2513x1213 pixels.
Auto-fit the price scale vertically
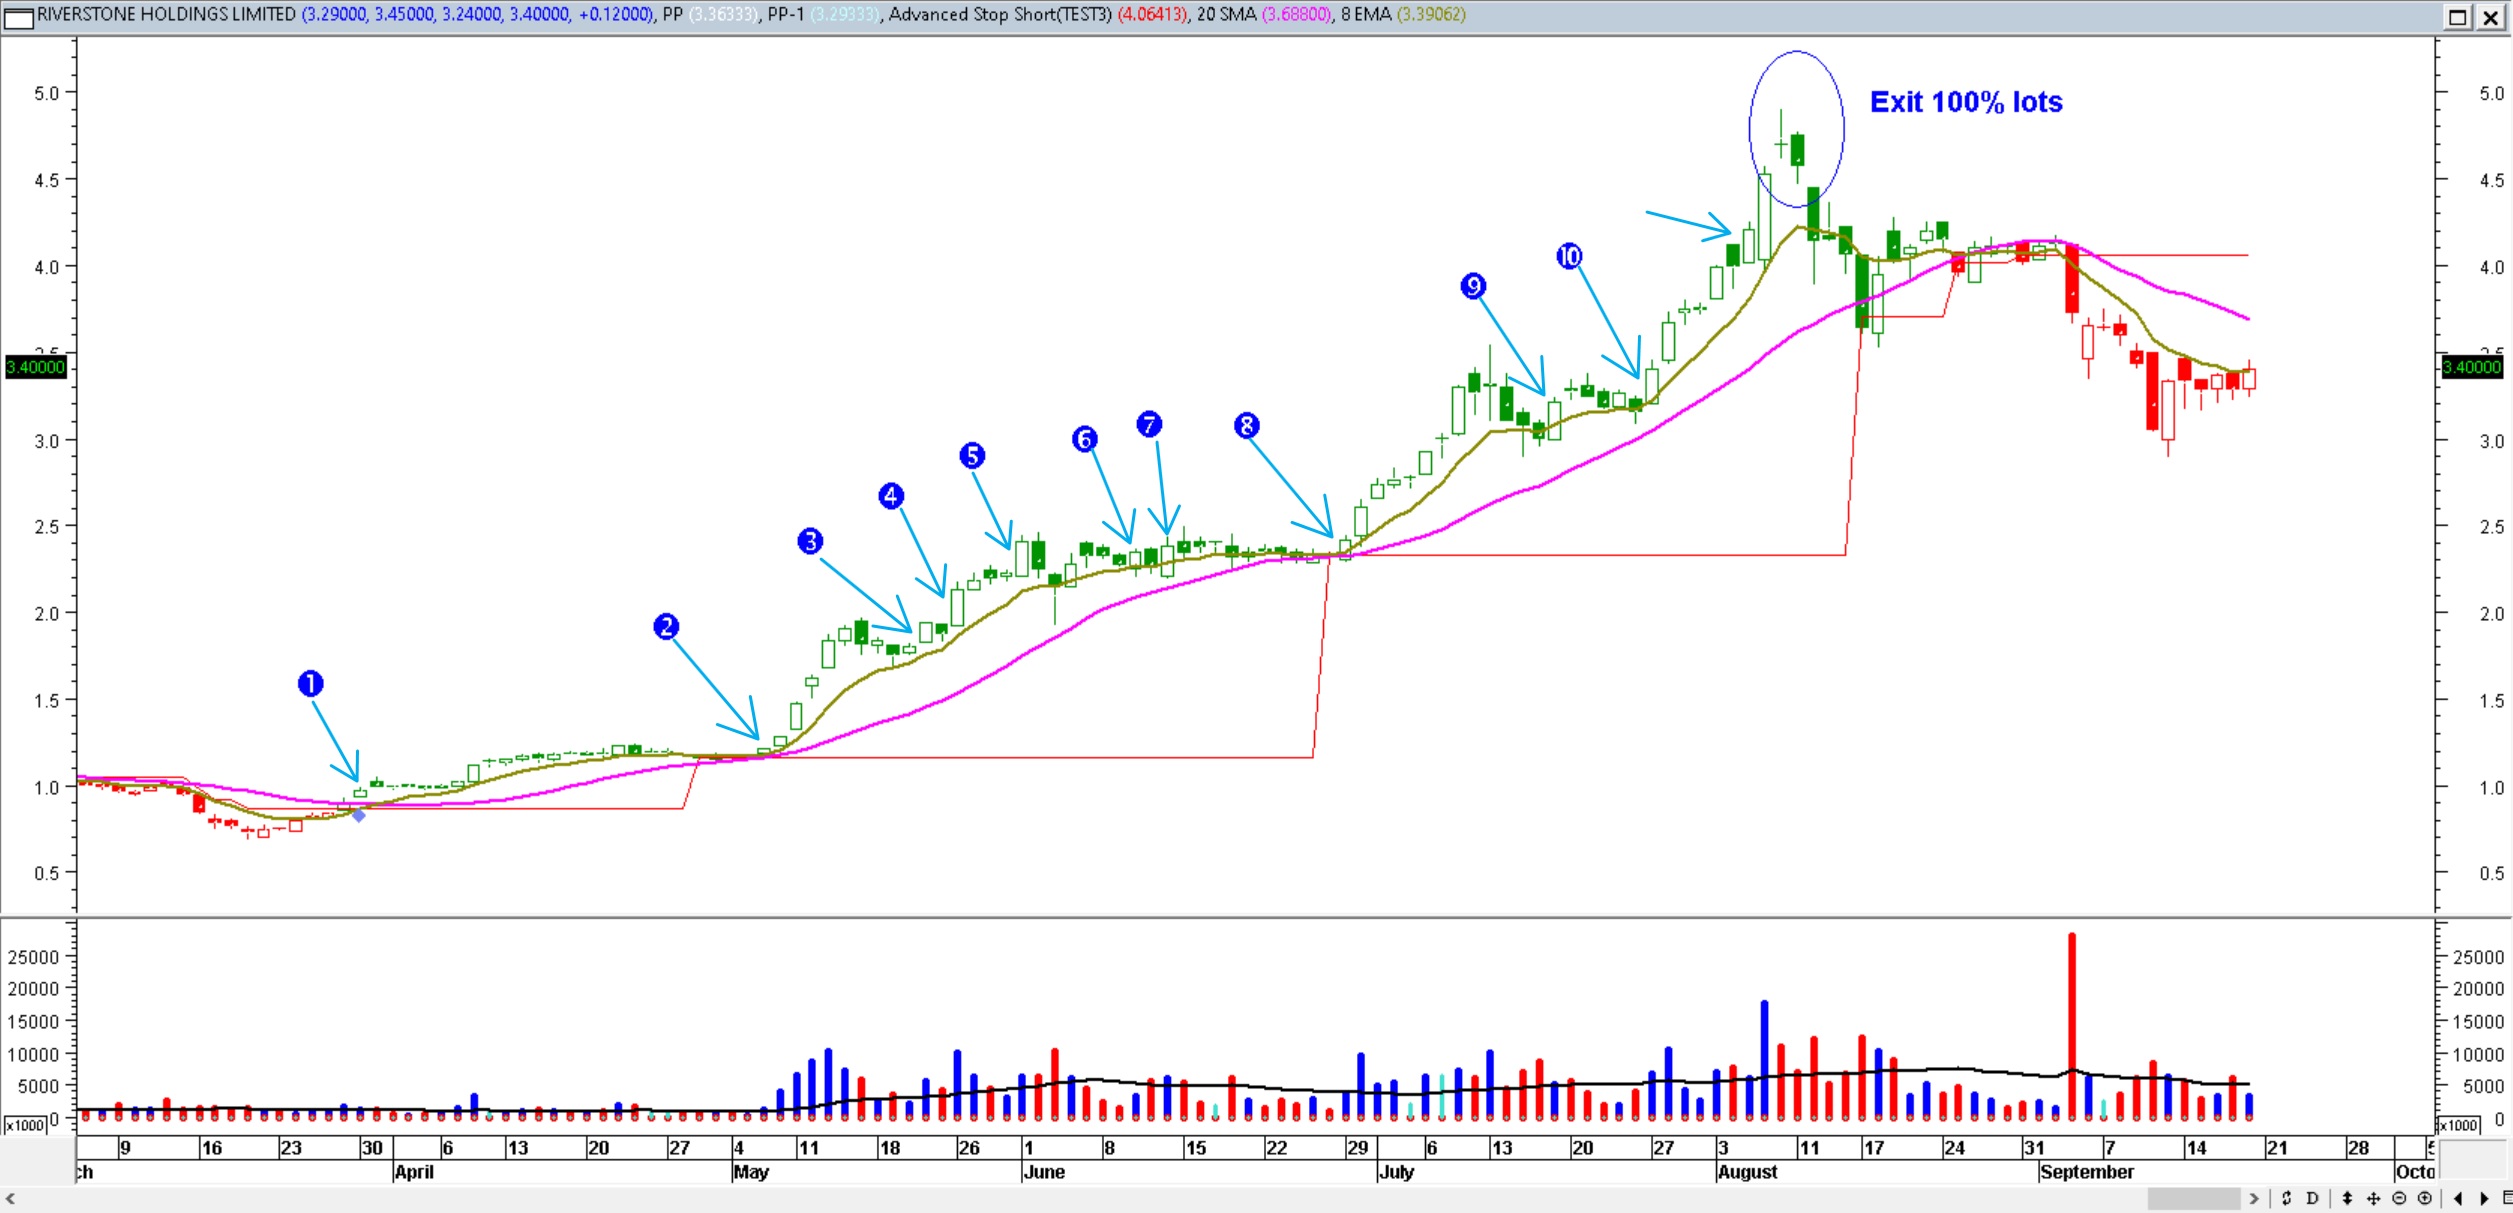pyautogui.click(x=2348, y=1198)
